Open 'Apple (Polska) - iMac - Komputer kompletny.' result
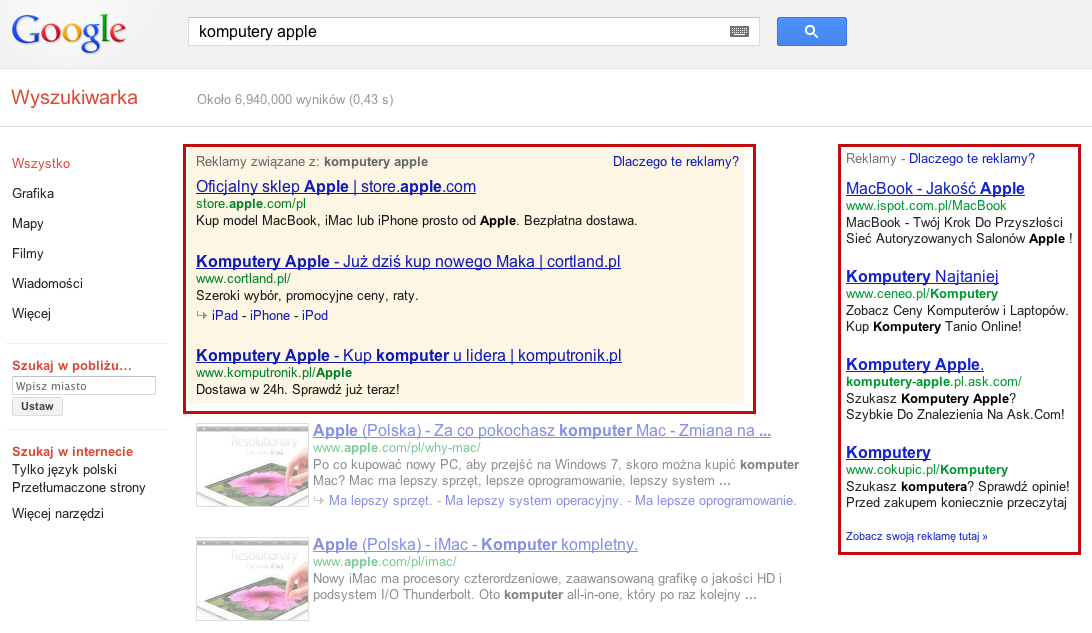Image resolution: width=1092 pixels, height=633 pixels. tap(475, 545)
